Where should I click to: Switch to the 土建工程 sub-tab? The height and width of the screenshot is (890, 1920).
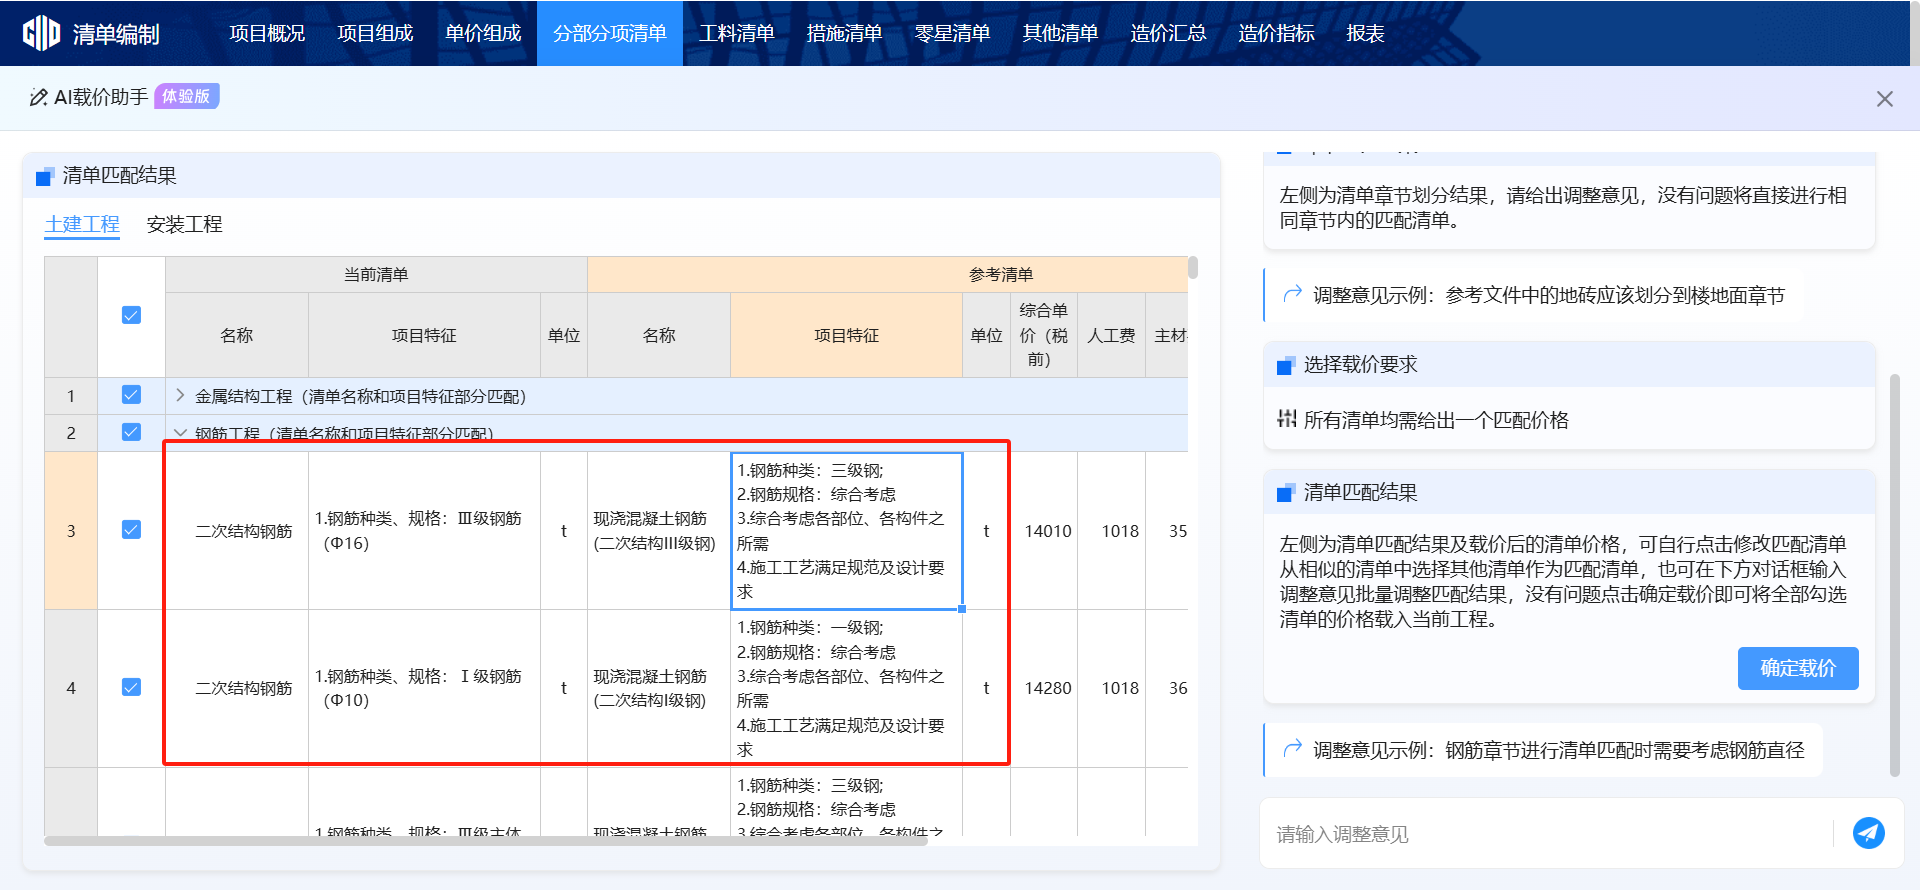point(82,224)
